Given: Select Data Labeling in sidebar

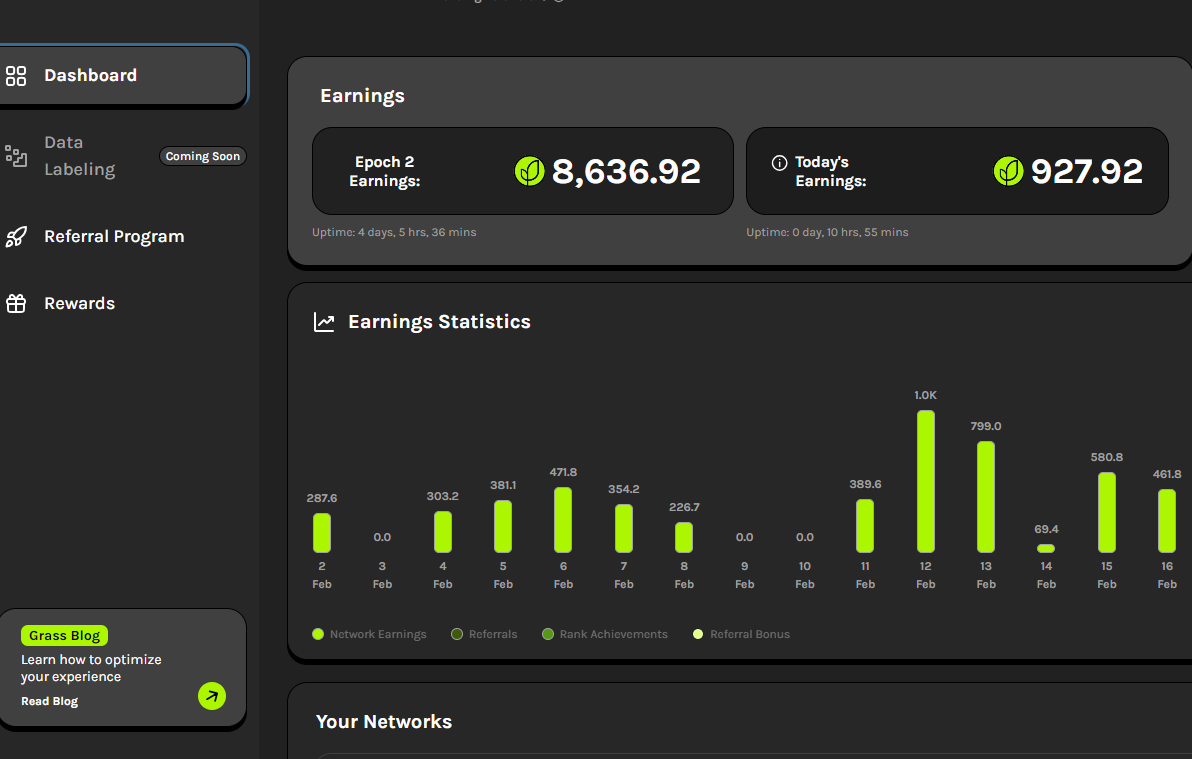Looking at the screenshot, I should (x=80, y=156).
